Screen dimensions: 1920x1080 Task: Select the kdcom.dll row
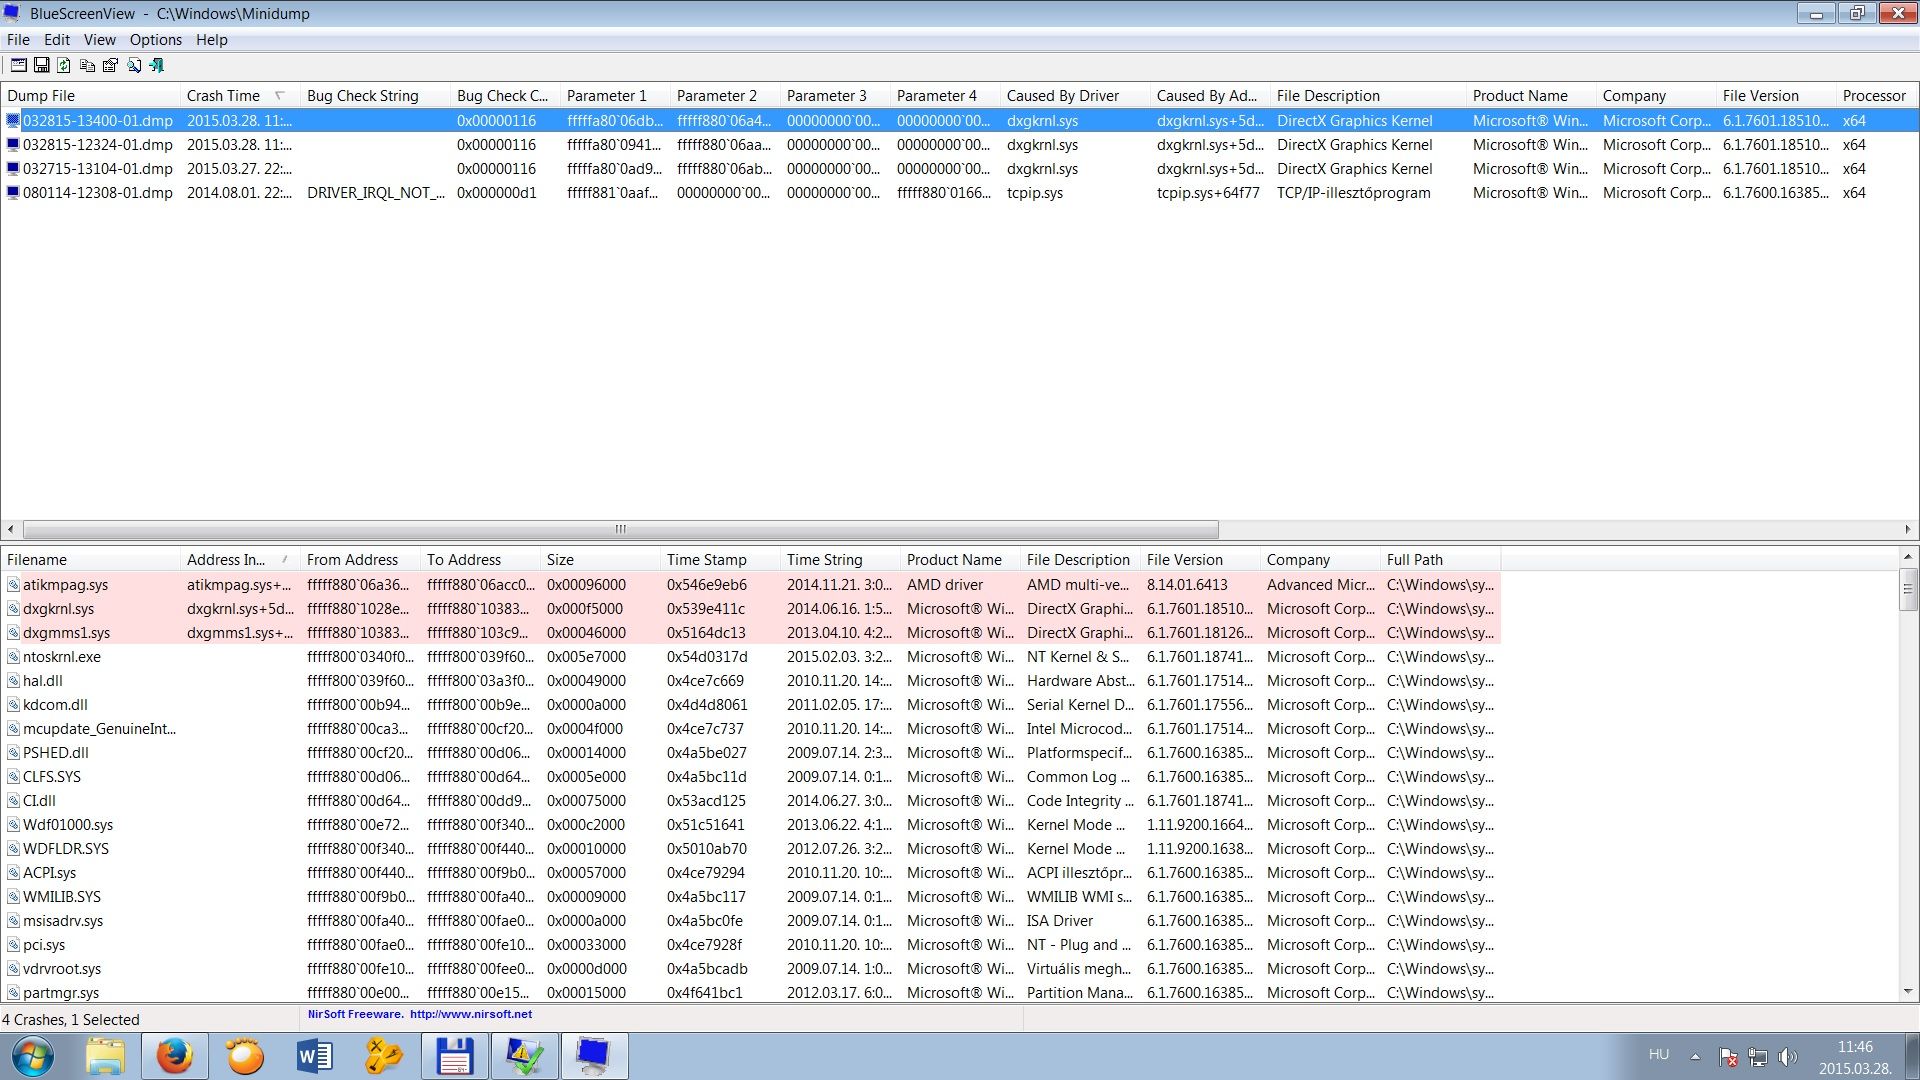click(750, 705)
